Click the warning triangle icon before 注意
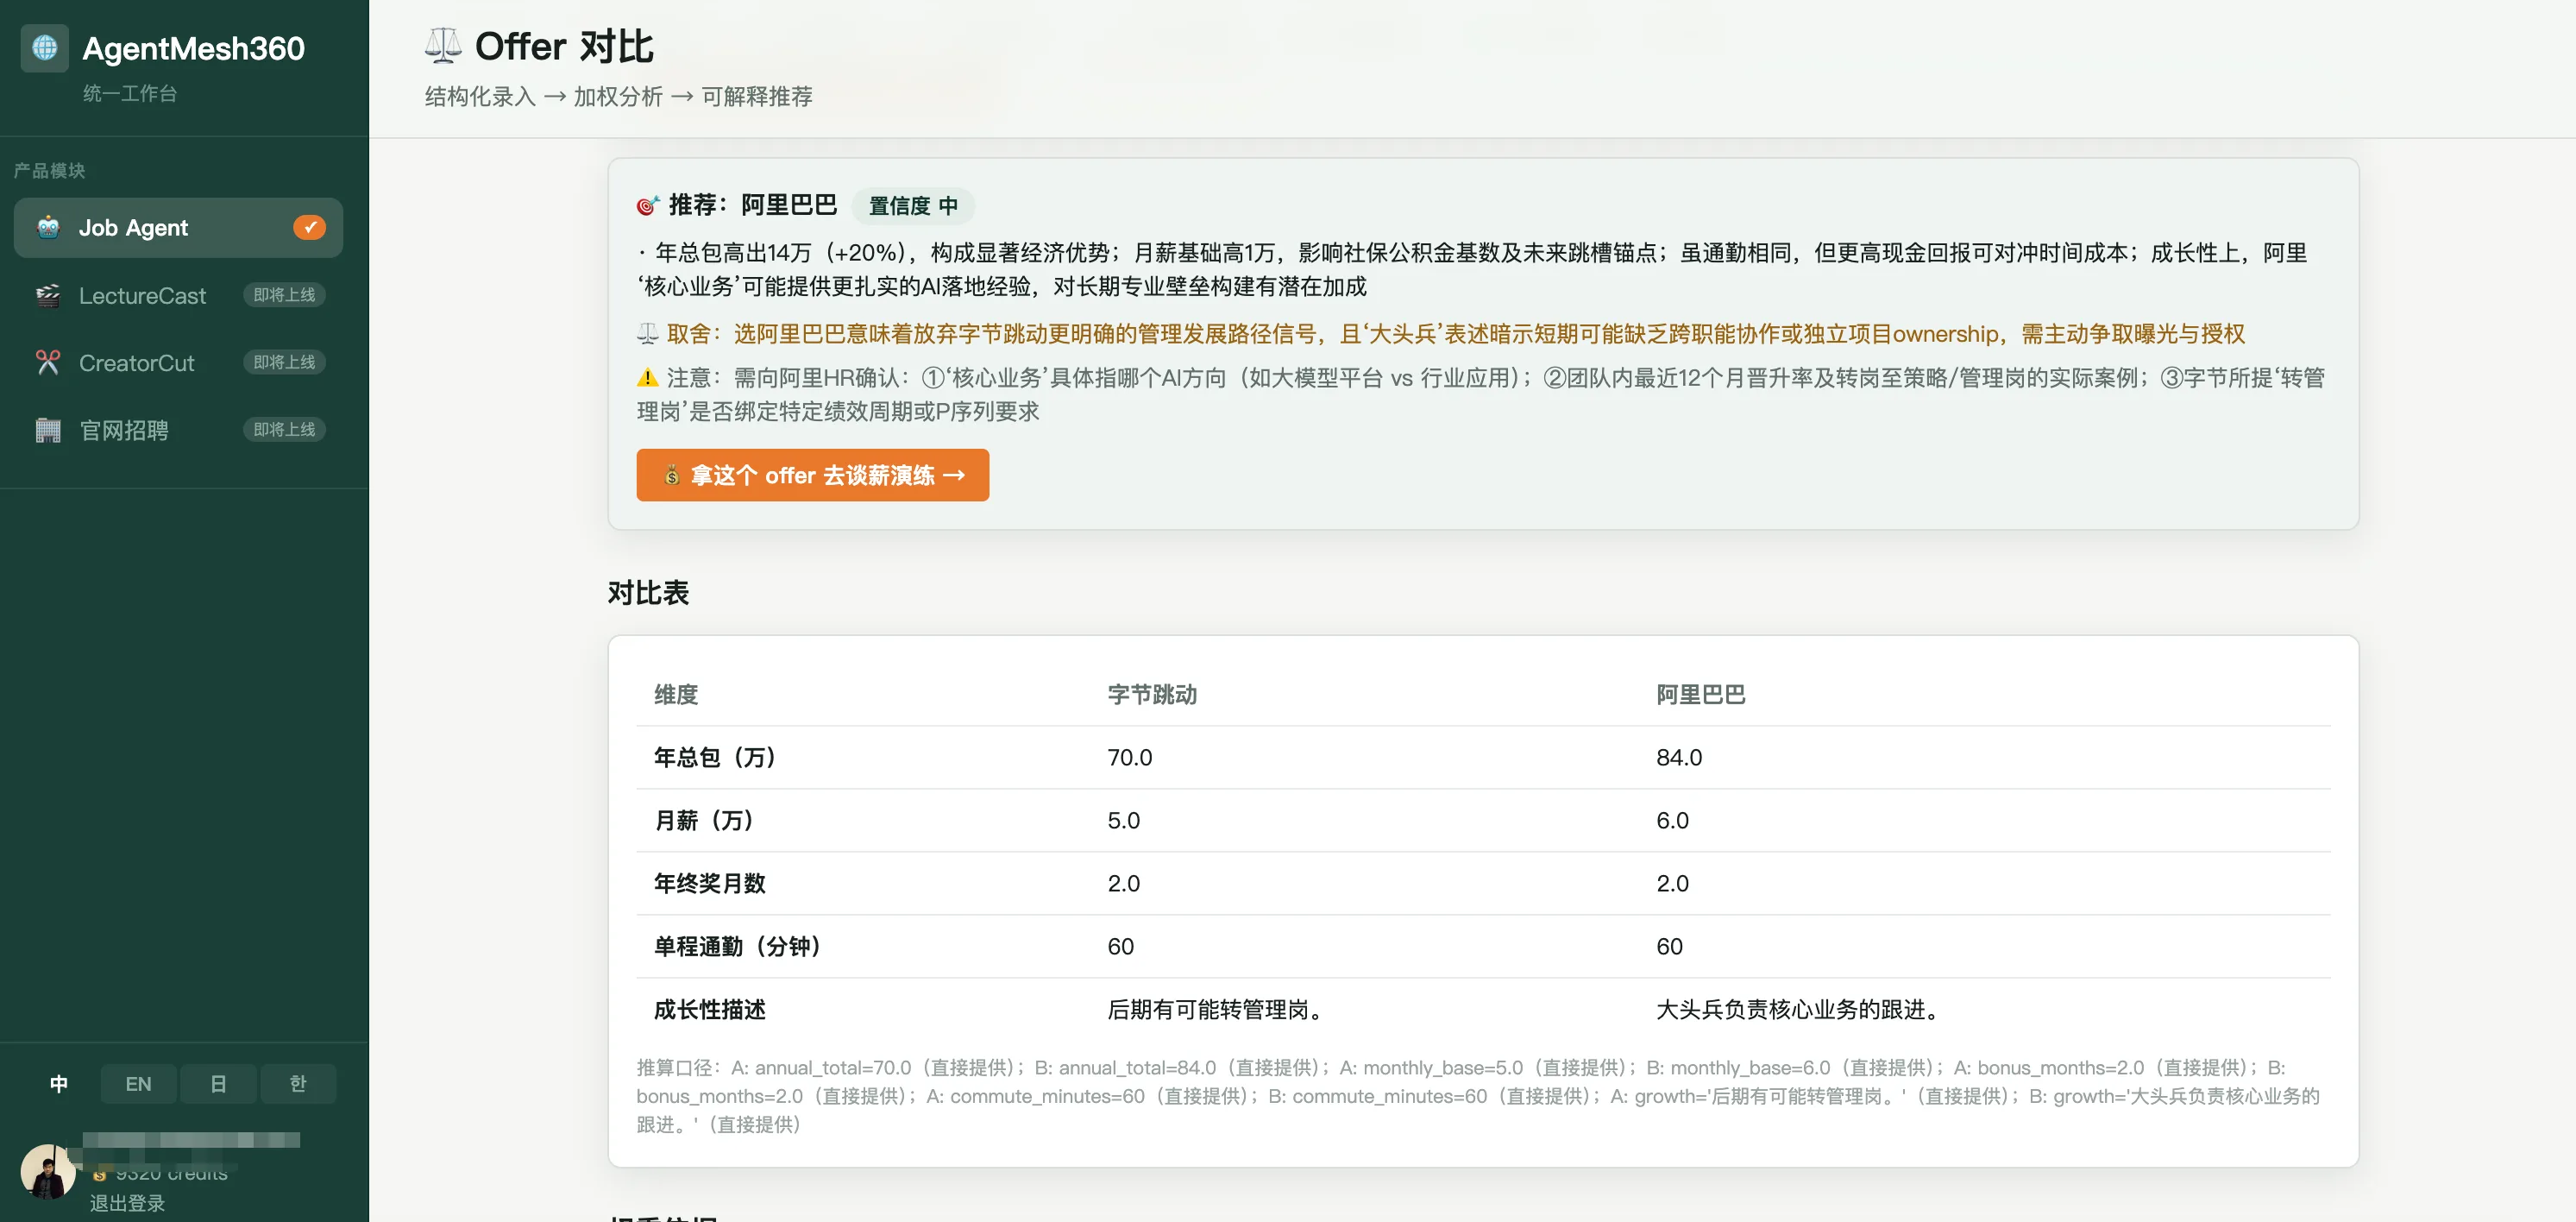The width and height of the screenshot is (2576, 1222). 648,377
